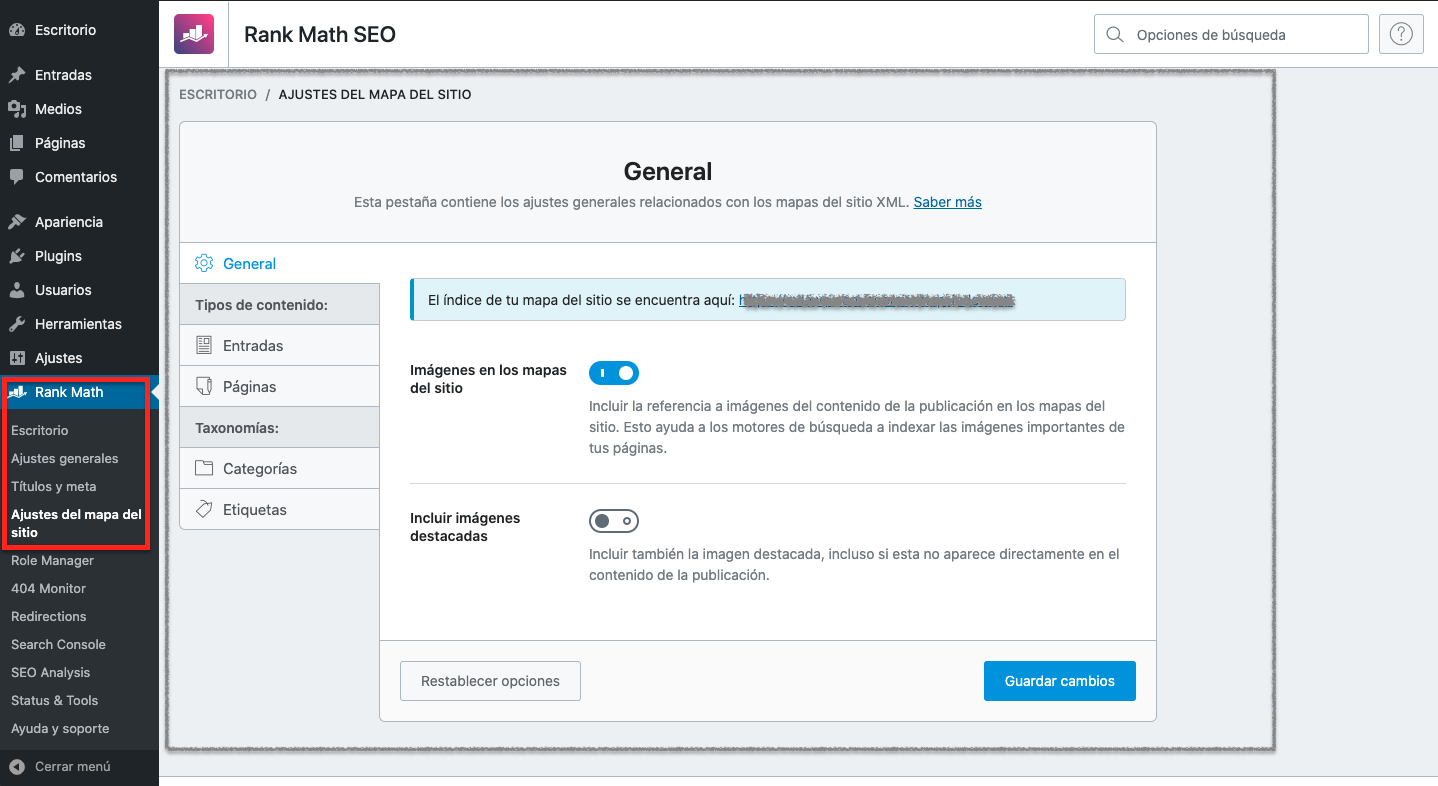Click the gear icon next to General

tap(203, 263)
